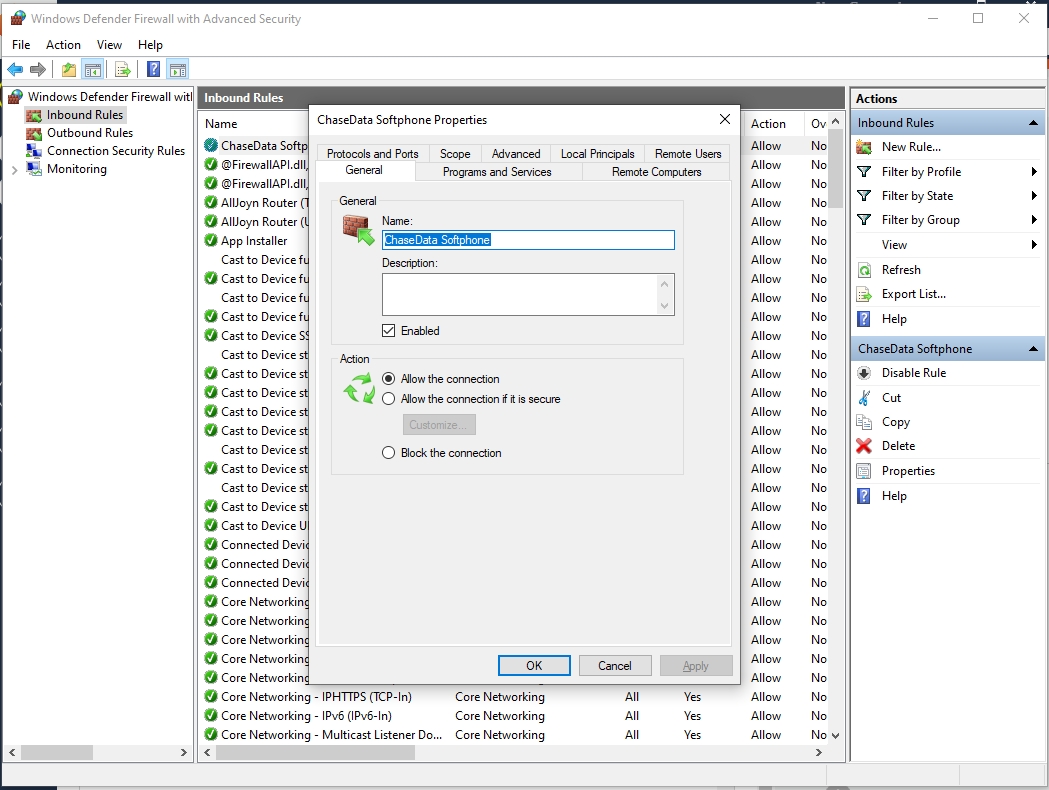Click the console tree horizontal scrollbar thumb
The height and width of the screenshot is (790, 1049).
pyautogui.click(x=57, y=753)
